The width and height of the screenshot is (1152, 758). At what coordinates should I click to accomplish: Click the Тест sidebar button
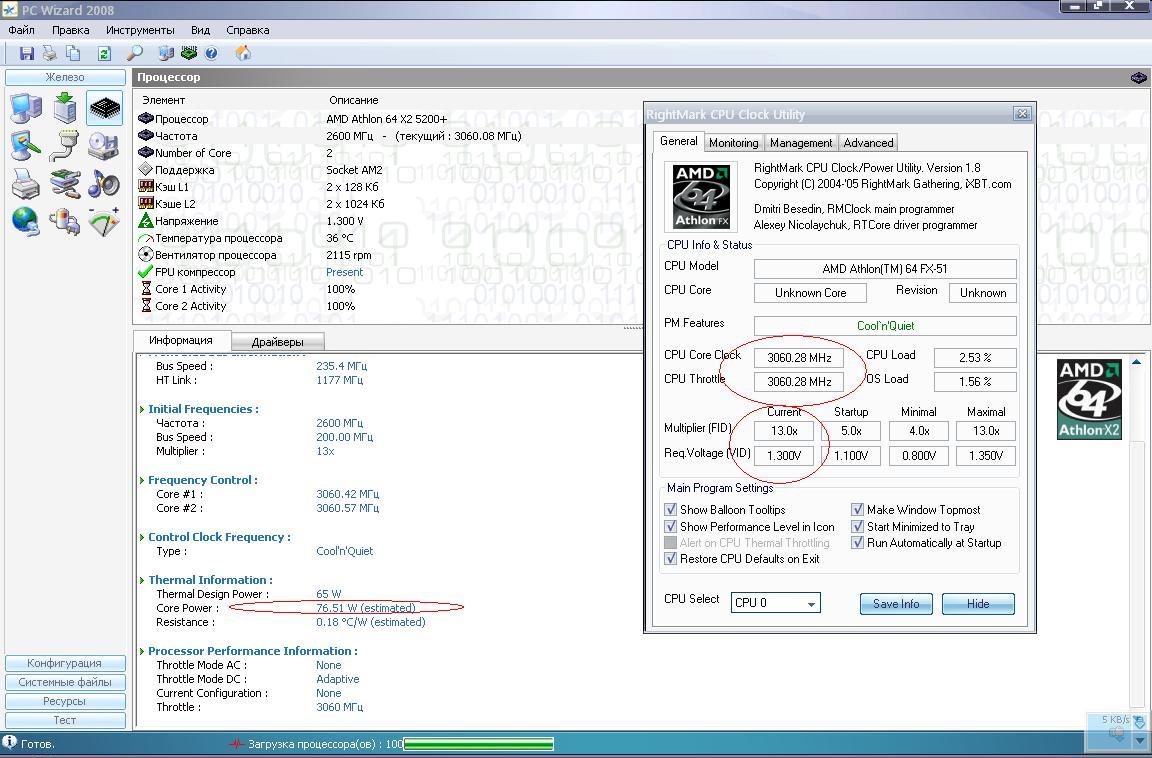(x=65, y=721)
